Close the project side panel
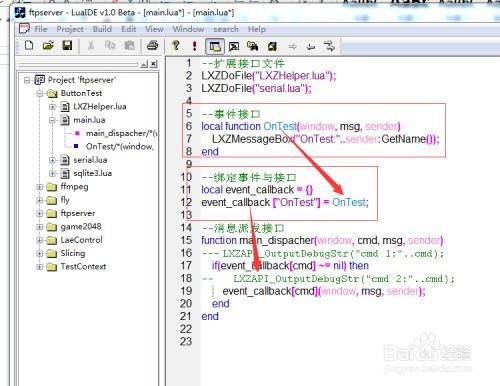This screenshot has height=386, width=500. (x=153, y=64)
